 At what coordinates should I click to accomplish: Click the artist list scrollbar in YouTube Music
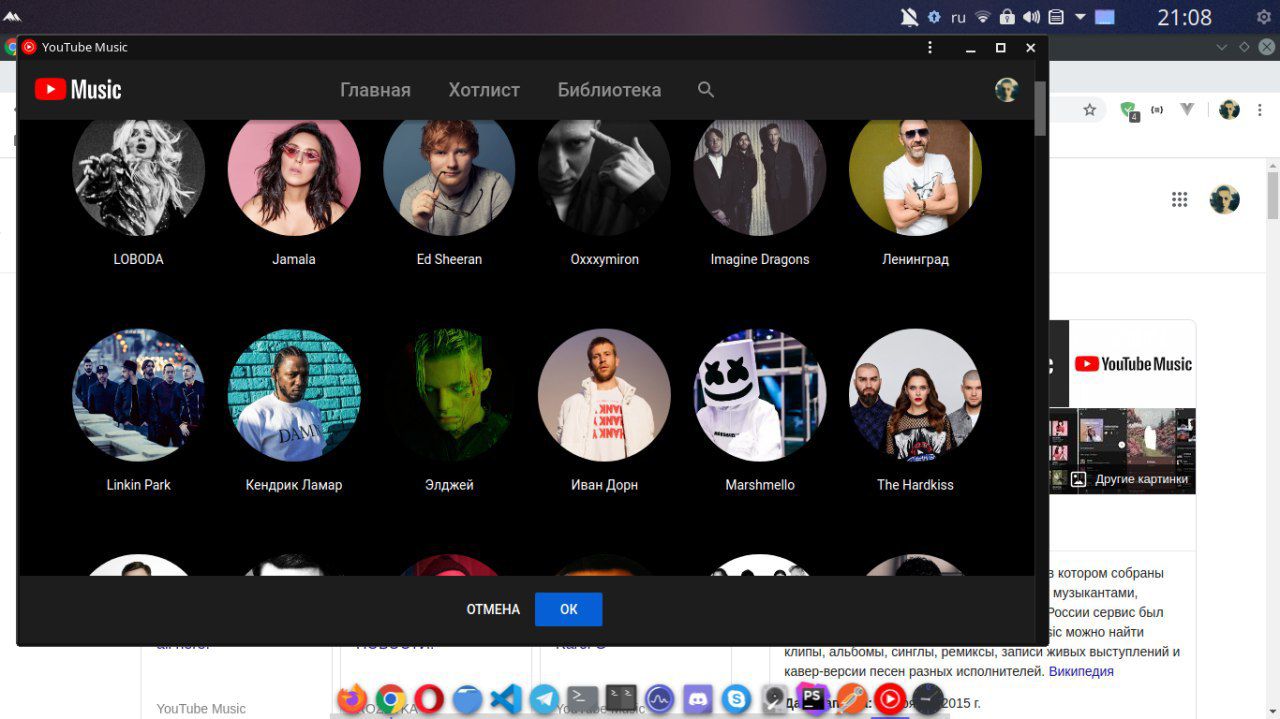[x=1041, y=108]
